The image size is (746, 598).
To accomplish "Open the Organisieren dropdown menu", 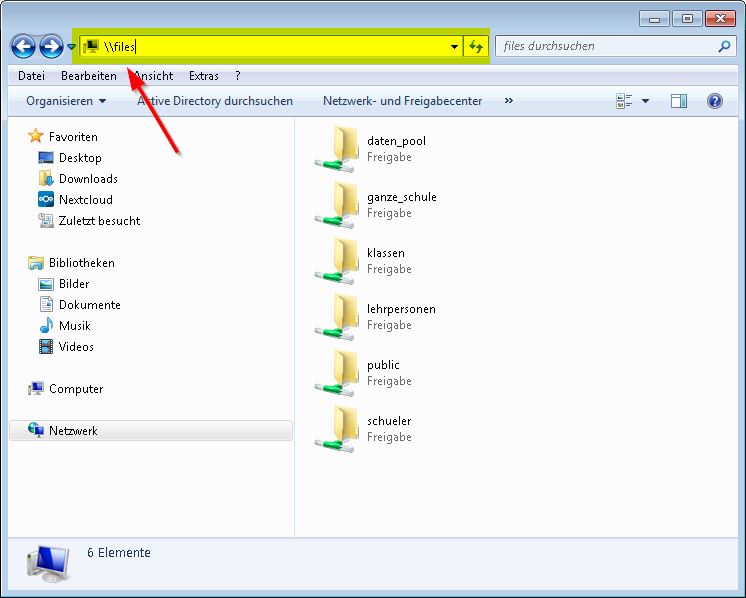I will (66, 101).
